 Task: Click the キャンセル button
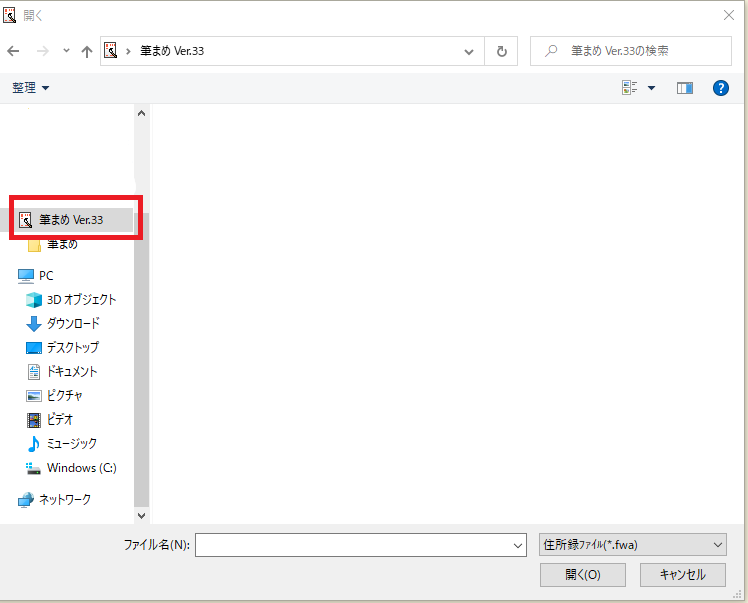[683, 575]
